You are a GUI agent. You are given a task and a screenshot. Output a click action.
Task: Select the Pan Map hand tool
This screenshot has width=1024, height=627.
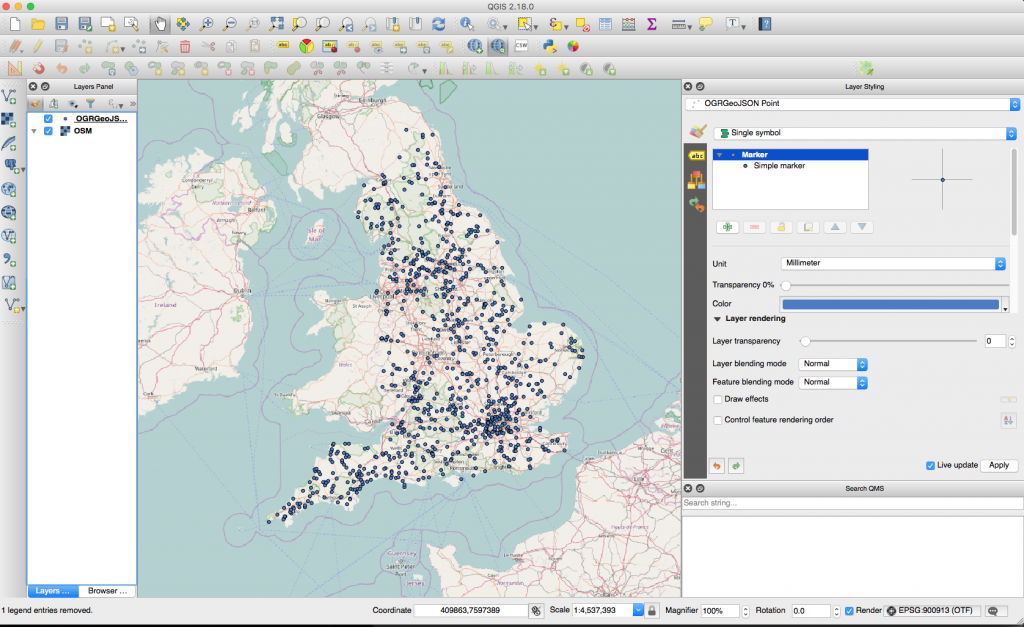tap(160, 23)
